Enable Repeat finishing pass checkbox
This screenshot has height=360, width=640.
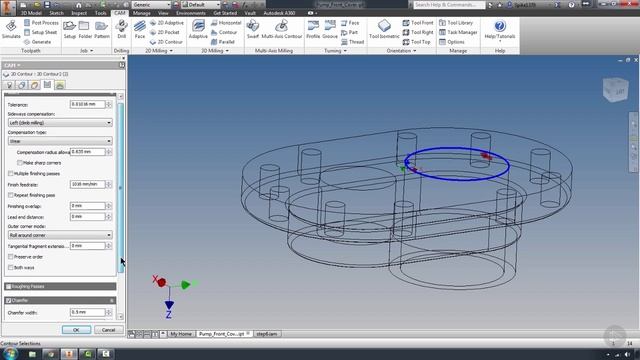click(x=11, y=195)
